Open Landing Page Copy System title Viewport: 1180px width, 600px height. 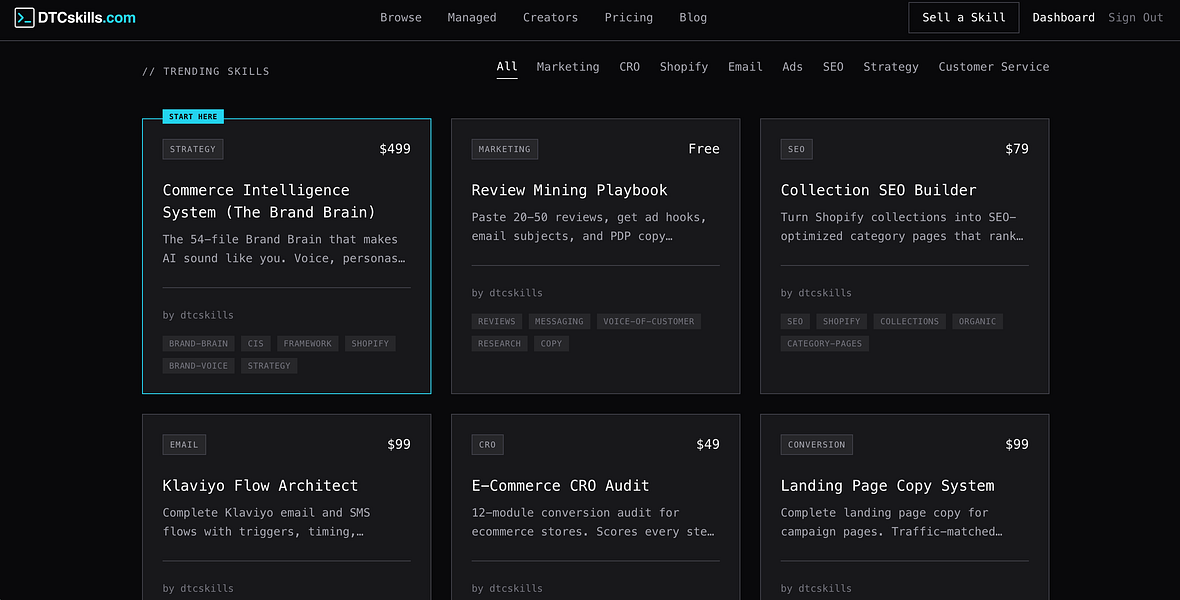(887, 486)
